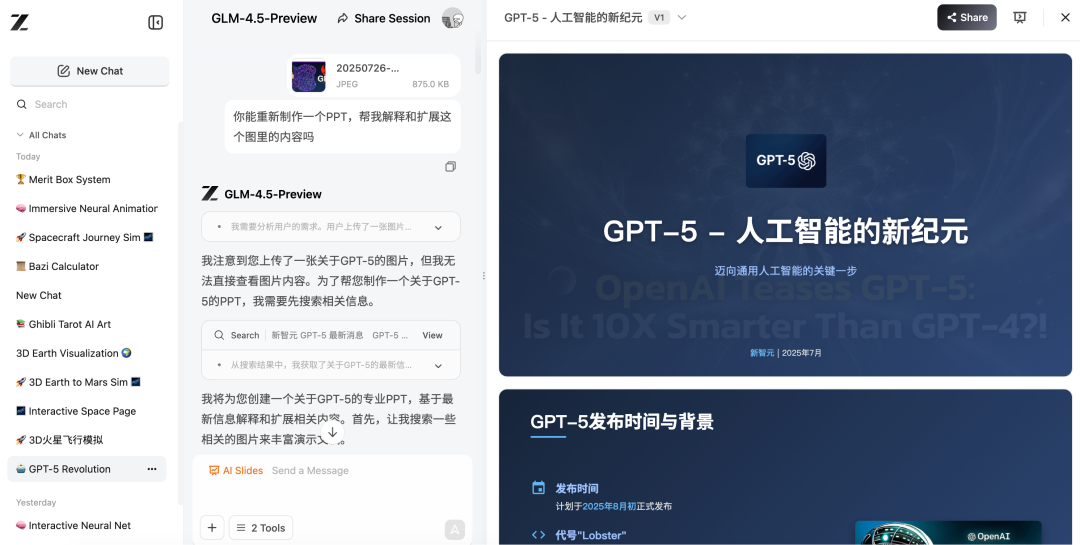Expand the first thinking process chevron
Image resolution: width=1080 pixels, height=545 pixels.
438,227
